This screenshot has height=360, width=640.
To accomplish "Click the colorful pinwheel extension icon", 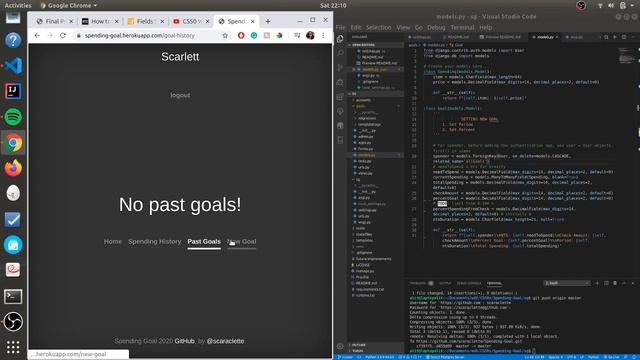I will point(280,36).
